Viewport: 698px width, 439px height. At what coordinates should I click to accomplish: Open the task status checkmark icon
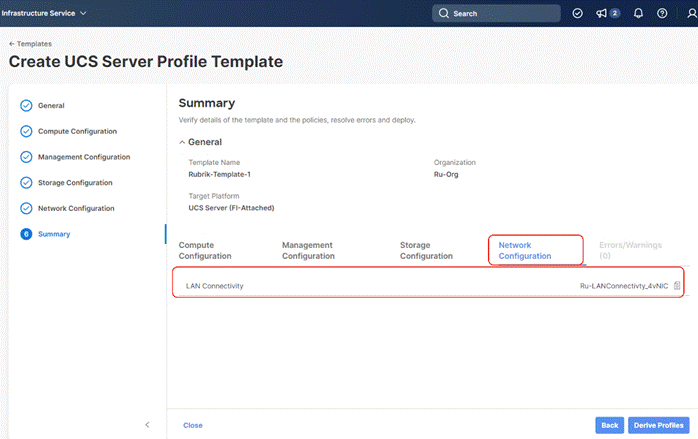[x=577, y=13]
